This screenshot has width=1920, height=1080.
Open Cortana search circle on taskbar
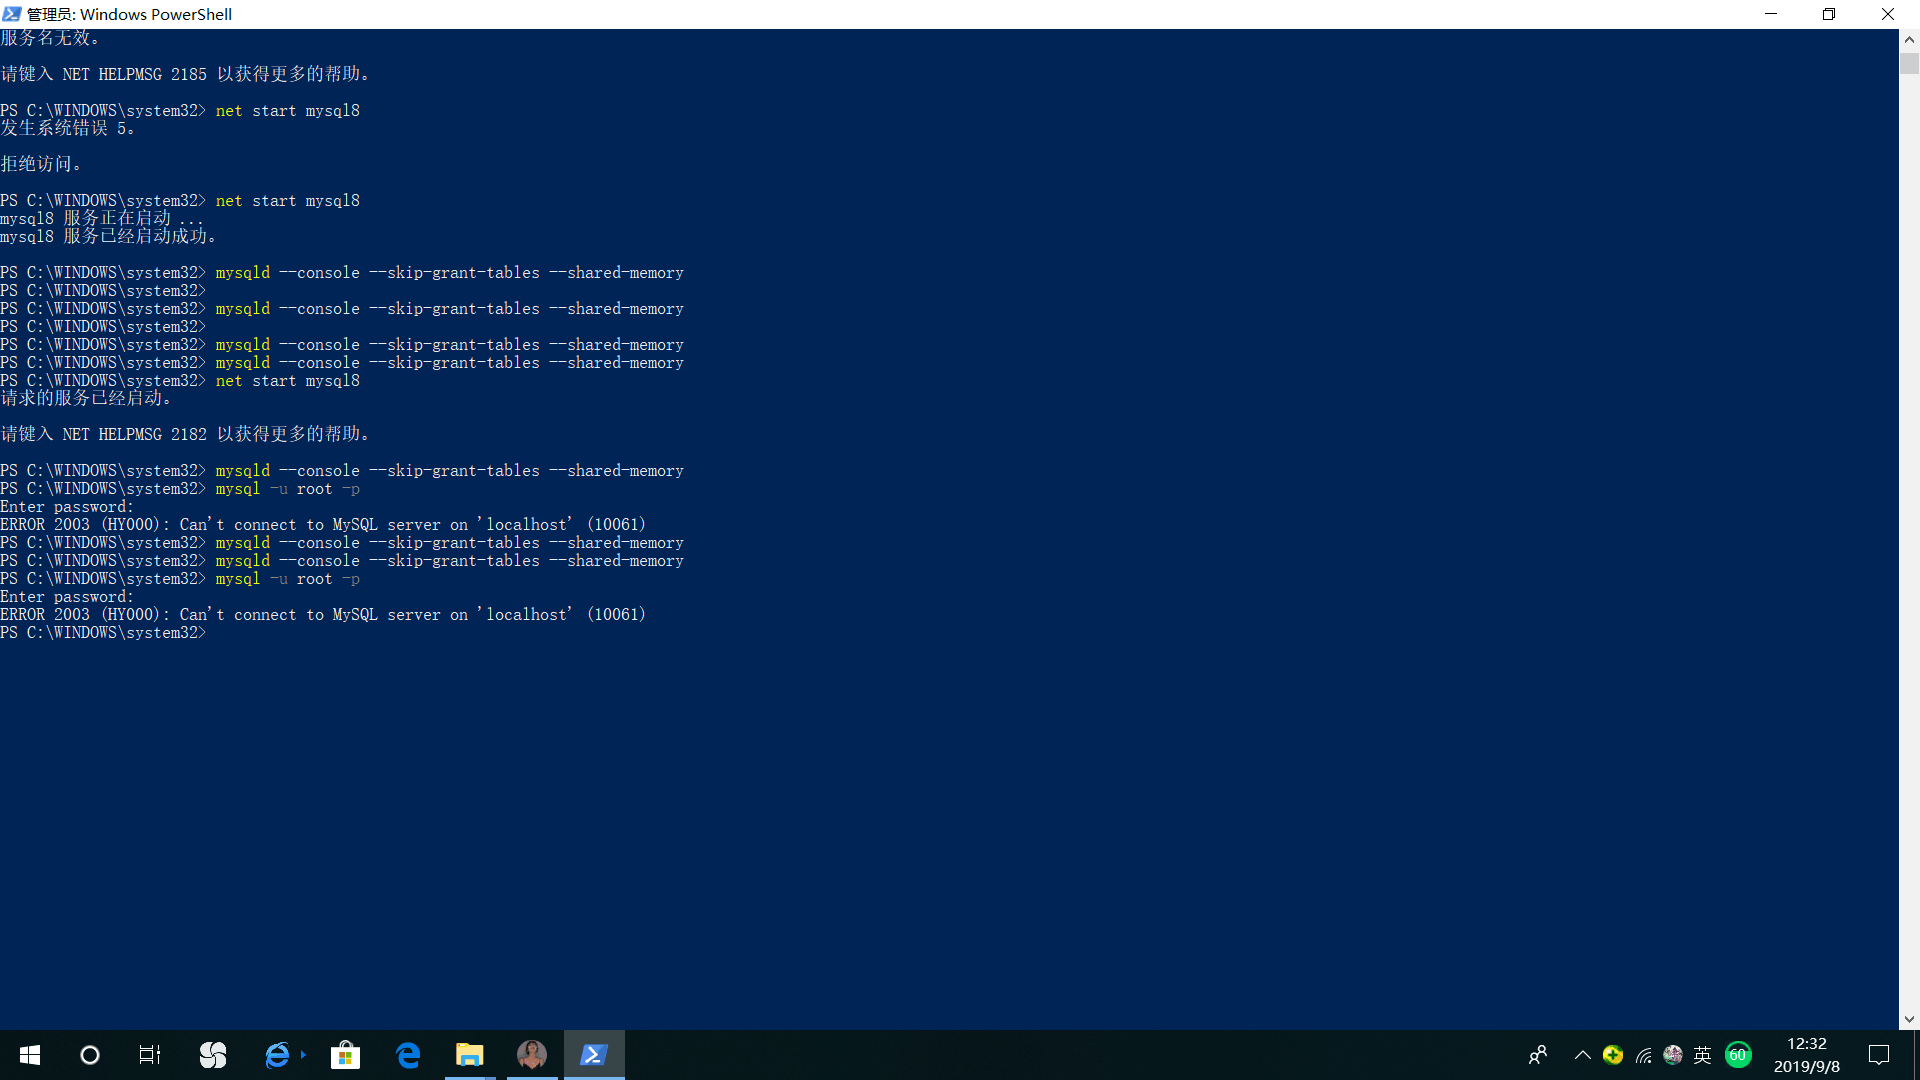point(90,1055)
